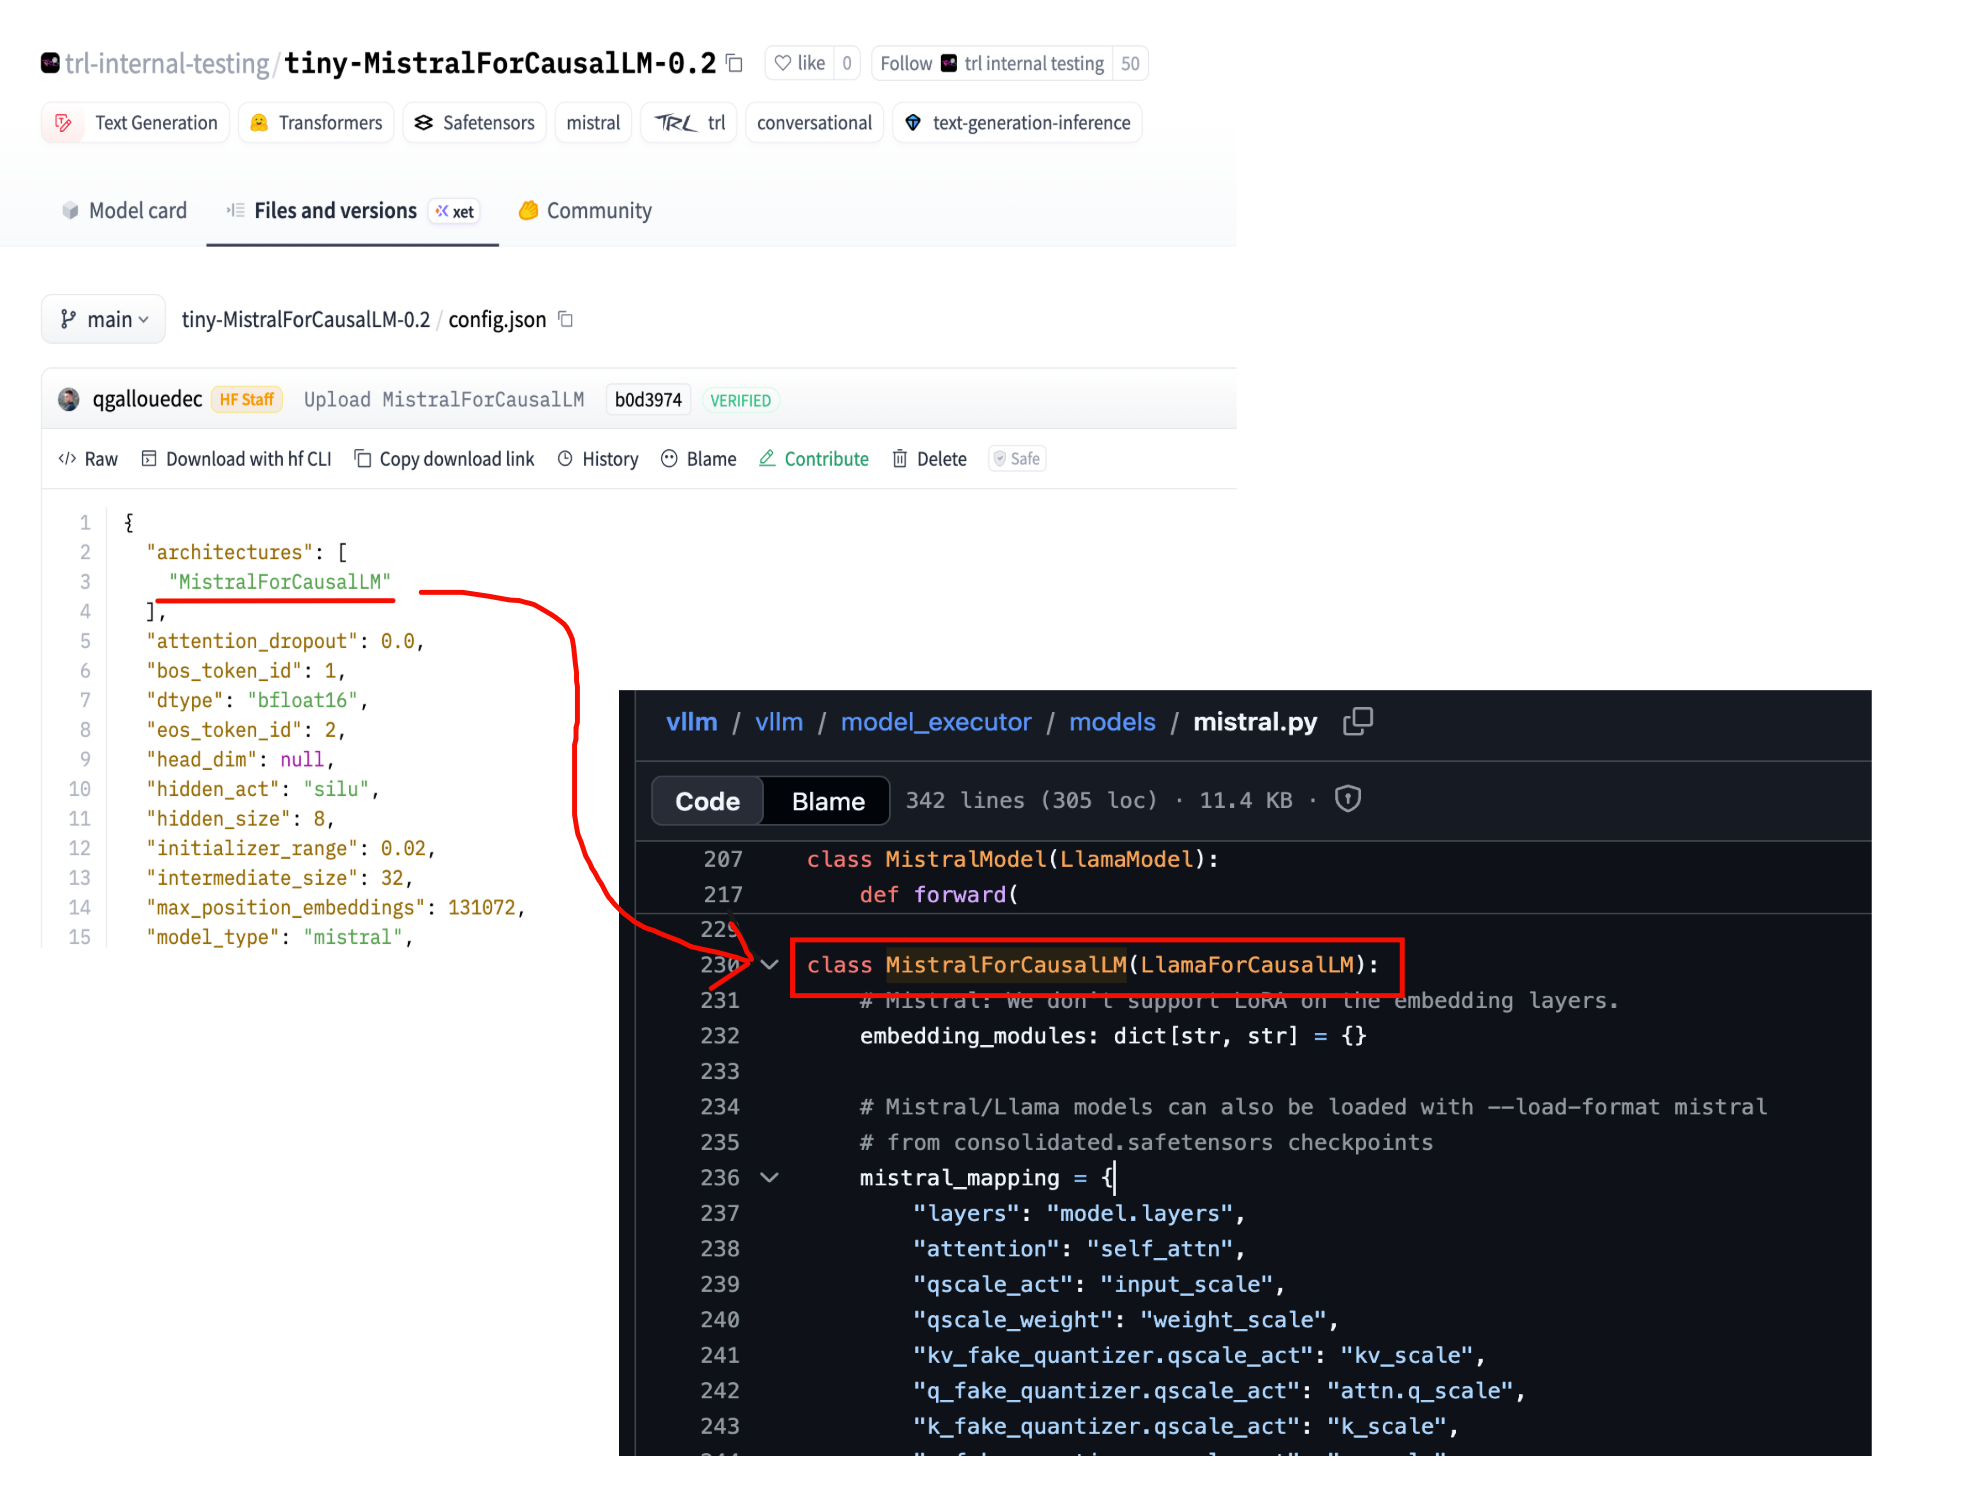
Task: Open models breadcrumb folder
Action: coord(1112,722)
